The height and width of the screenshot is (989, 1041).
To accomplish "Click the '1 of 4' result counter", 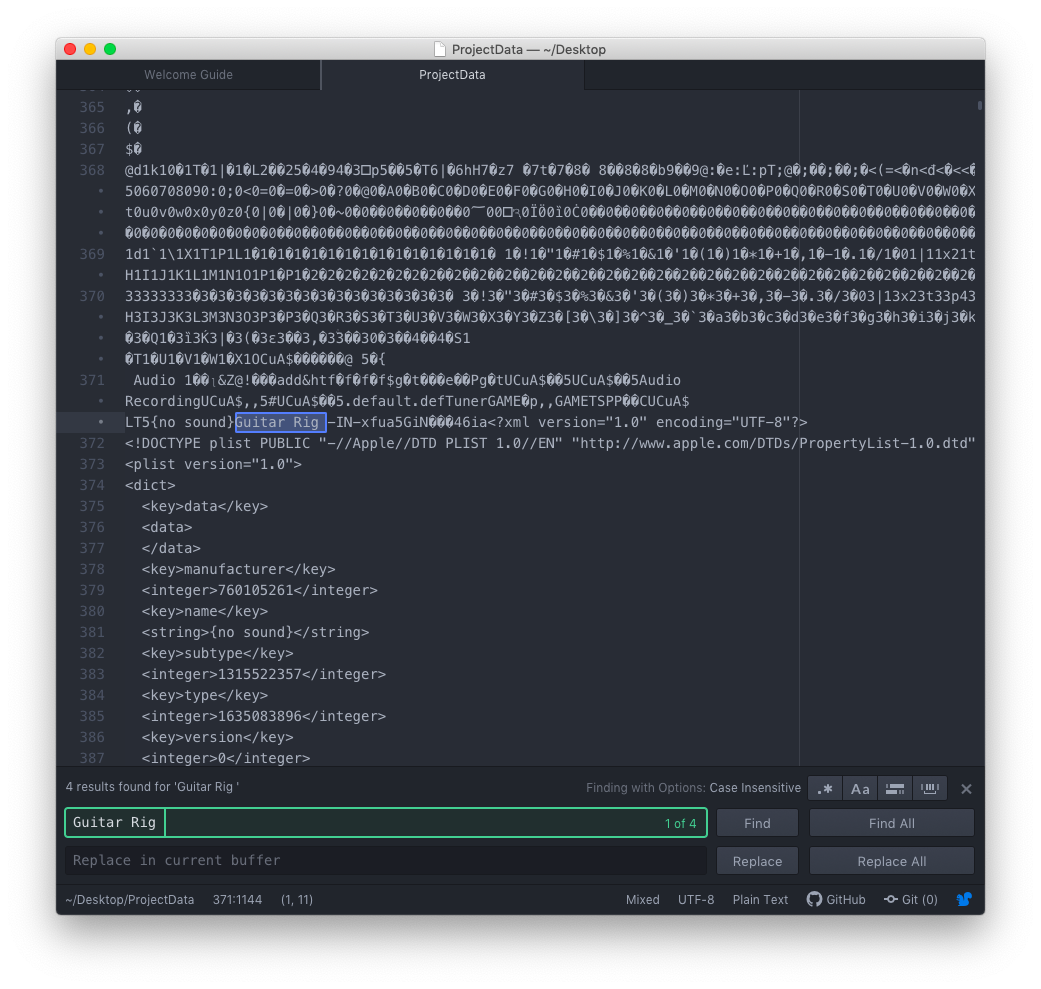I will click(x=681, y=824).
